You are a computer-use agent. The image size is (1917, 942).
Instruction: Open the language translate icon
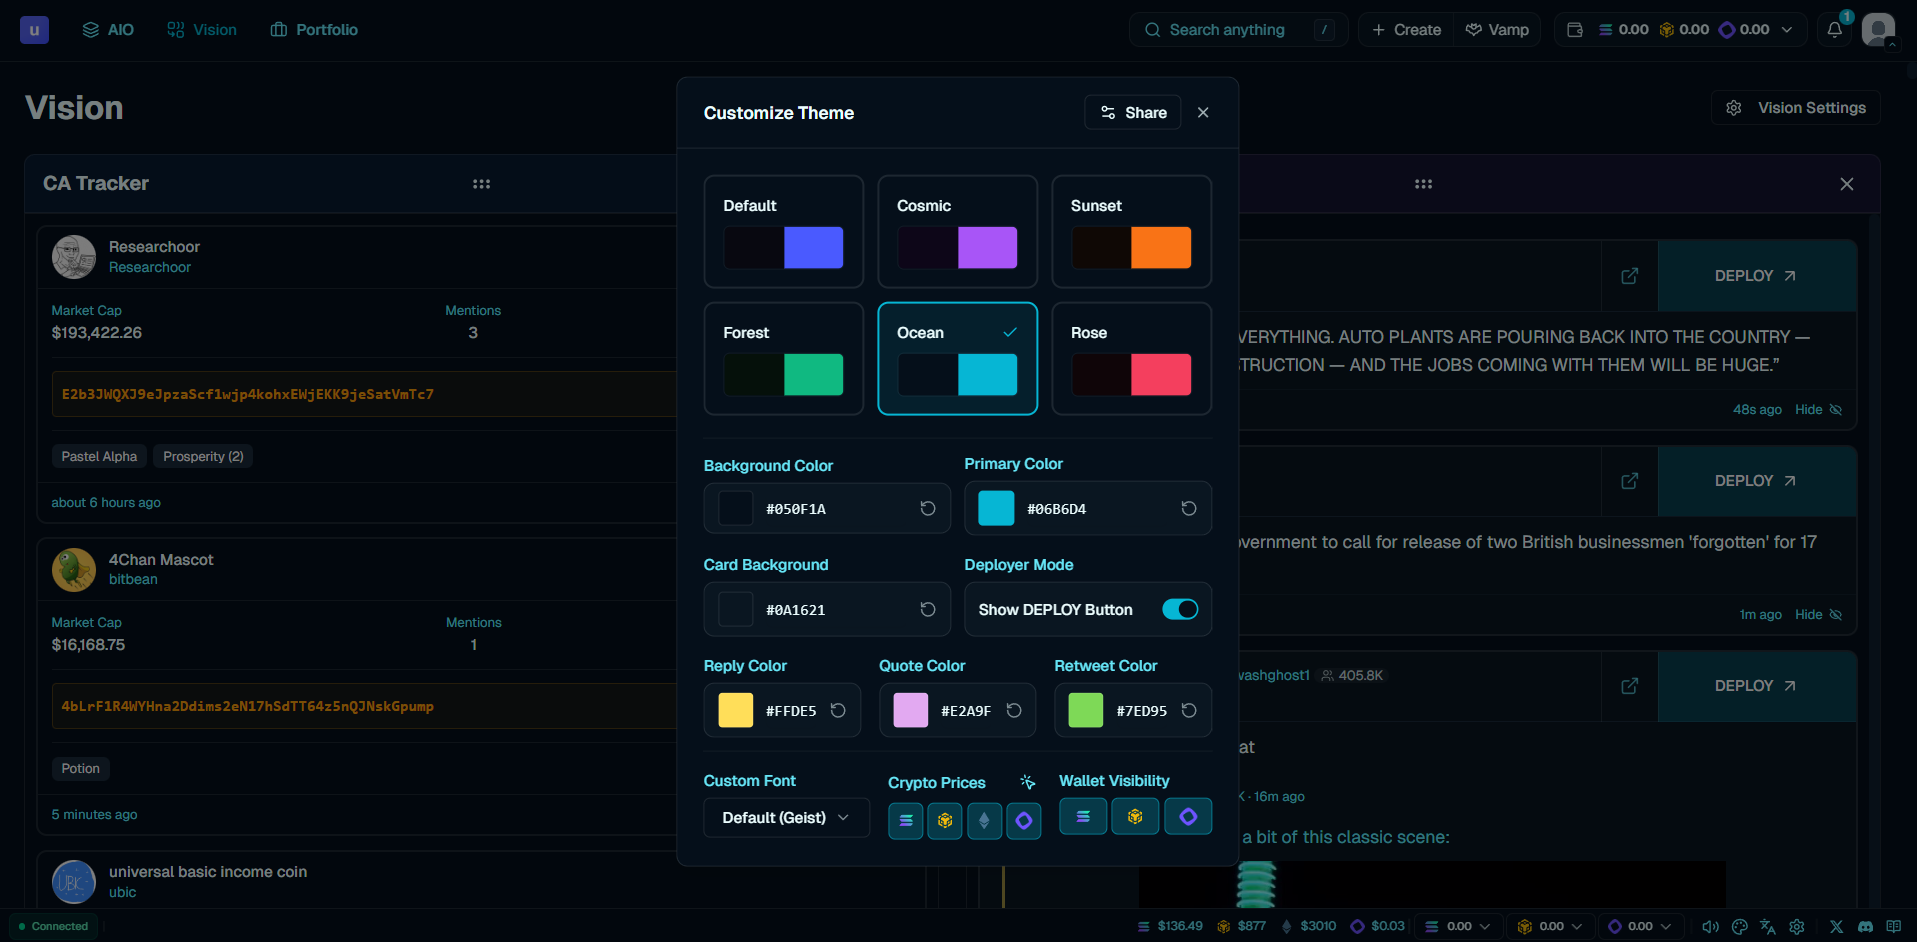click(1768, 927)
